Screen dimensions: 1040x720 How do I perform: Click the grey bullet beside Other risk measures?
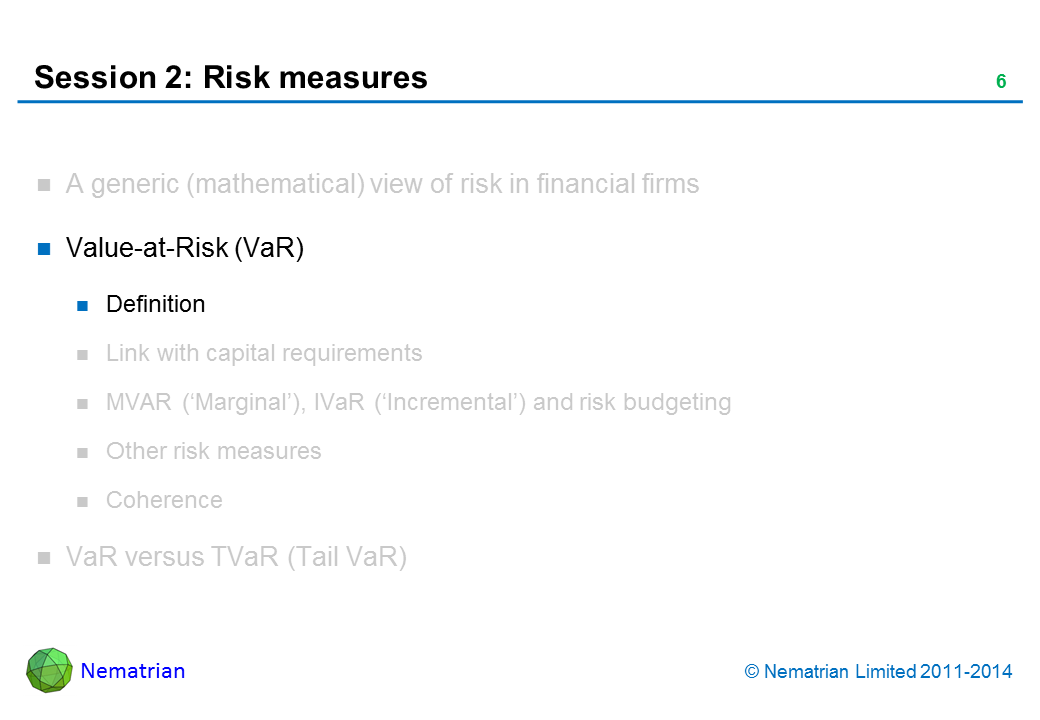84,452
